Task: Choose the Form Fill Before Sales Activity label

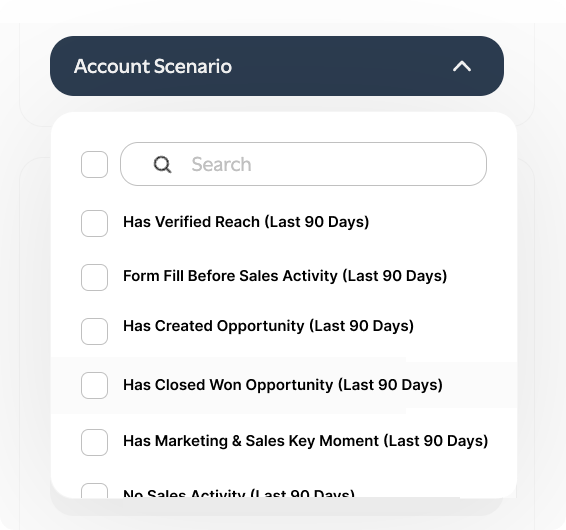Action: coord(285,276)
